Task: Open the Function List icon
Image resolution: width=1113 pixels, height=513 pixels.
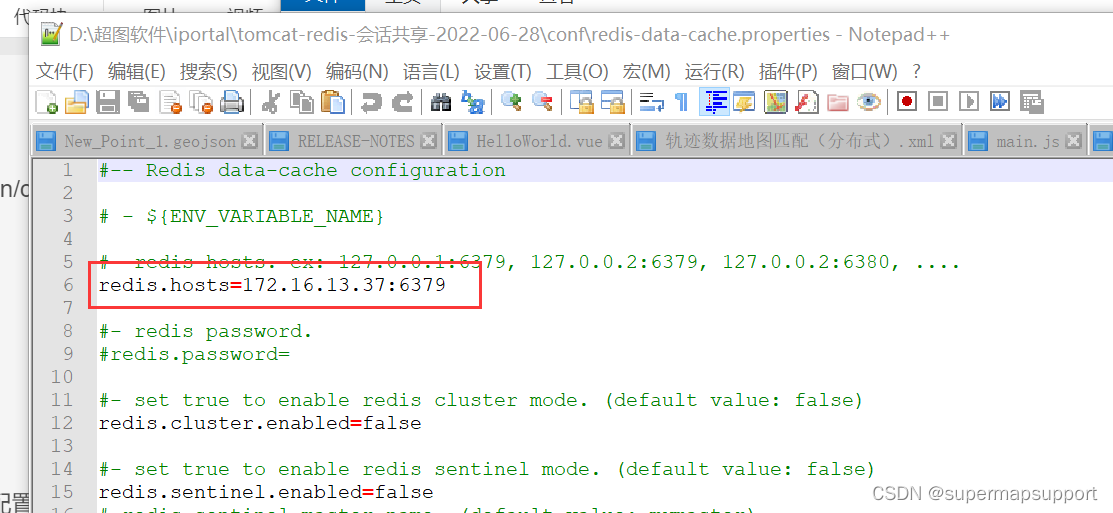Action: point(806,102)
